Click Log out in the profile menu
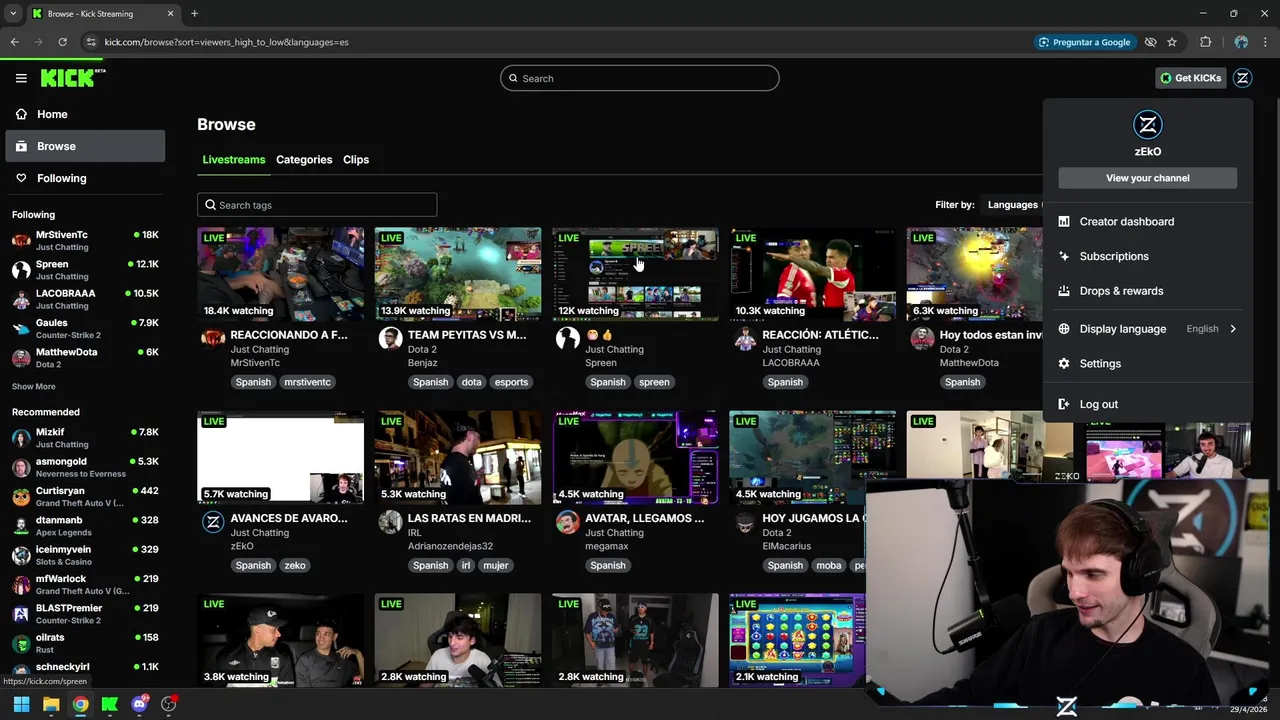 click(x=1148, y=404)
